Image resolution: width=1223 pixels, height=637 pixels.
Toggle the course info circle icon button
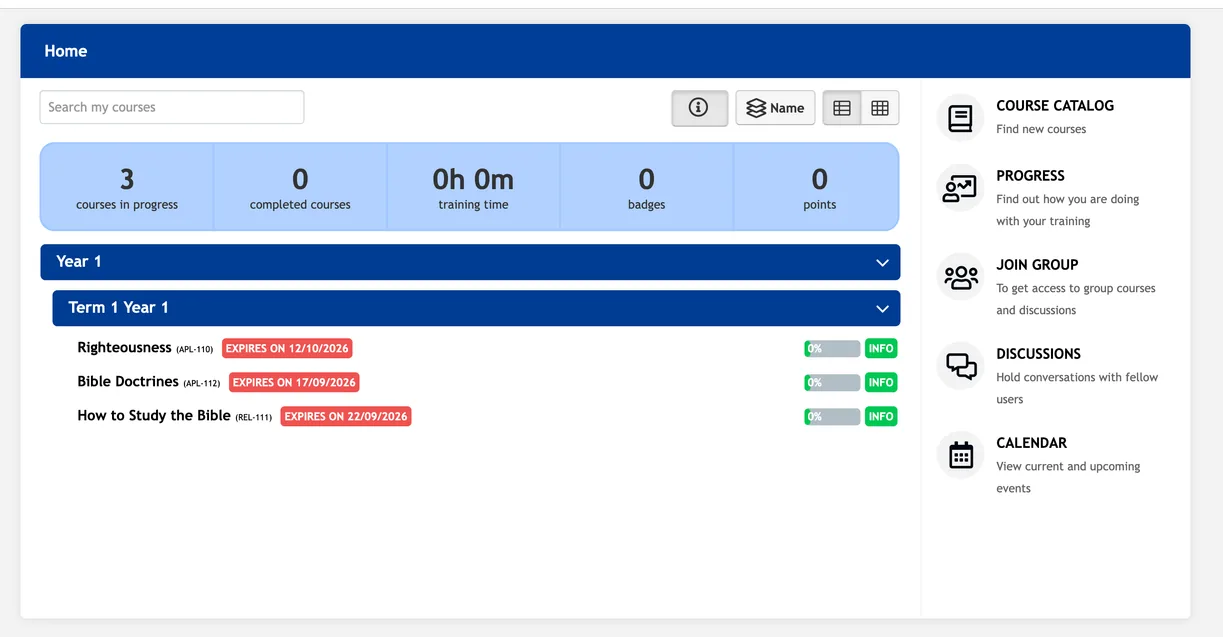[699, 108]
